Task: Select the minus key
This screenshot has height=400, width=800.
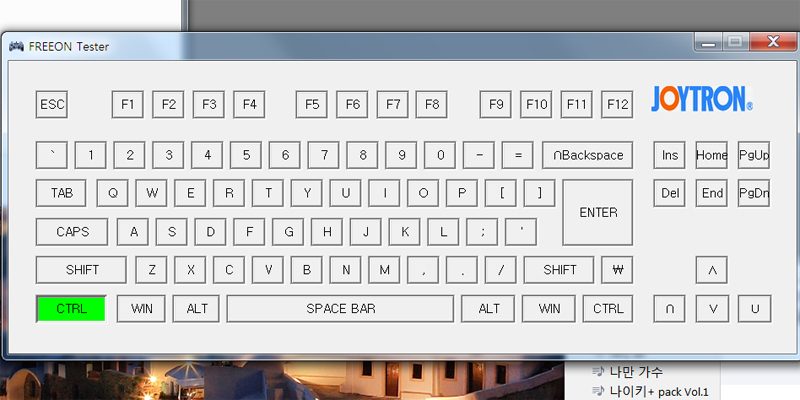Action: pyautogui.click(x=479, y=155)
